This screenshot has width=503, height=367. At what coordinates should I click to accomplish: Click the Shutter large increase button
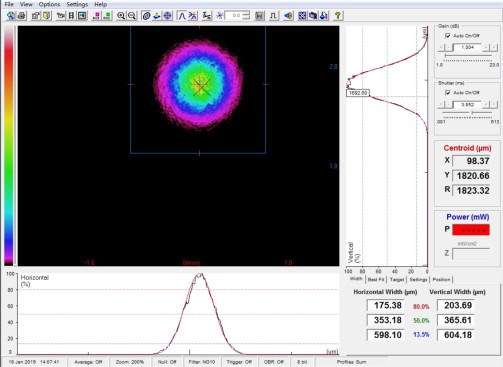(494, 105)
